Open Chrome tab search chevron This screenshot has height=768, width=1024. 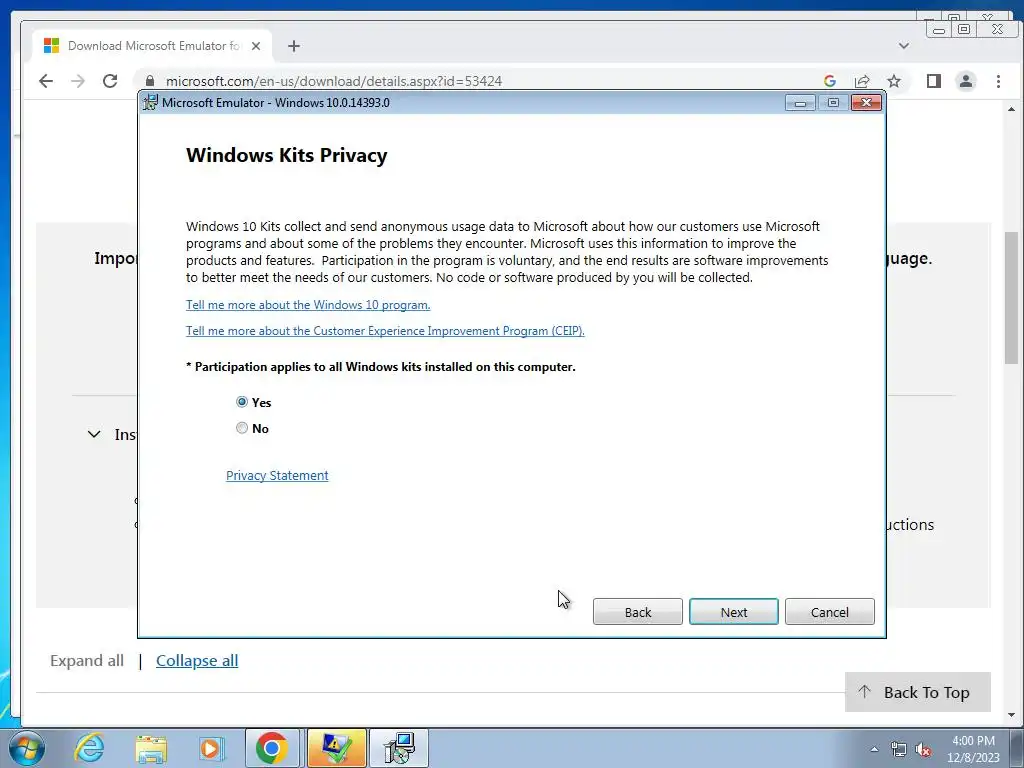(904, 46)
